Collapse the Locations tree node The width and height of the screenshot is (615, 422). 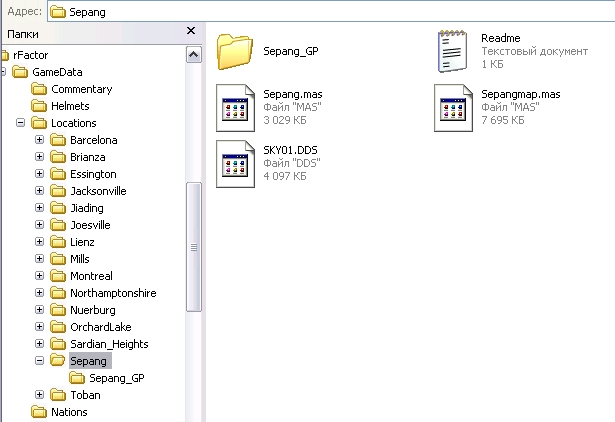click(x=20, y=123)
